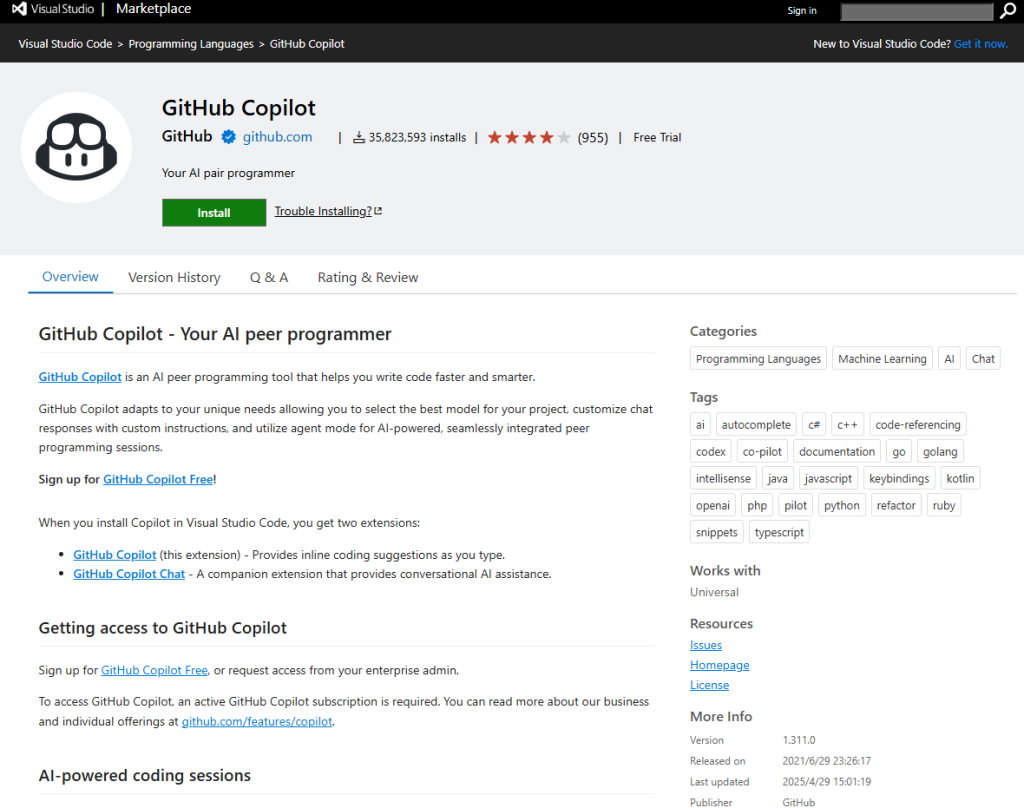Click the typescript tag
The width and height of the screenshot is (1024, 808).
tap(779, 532)
